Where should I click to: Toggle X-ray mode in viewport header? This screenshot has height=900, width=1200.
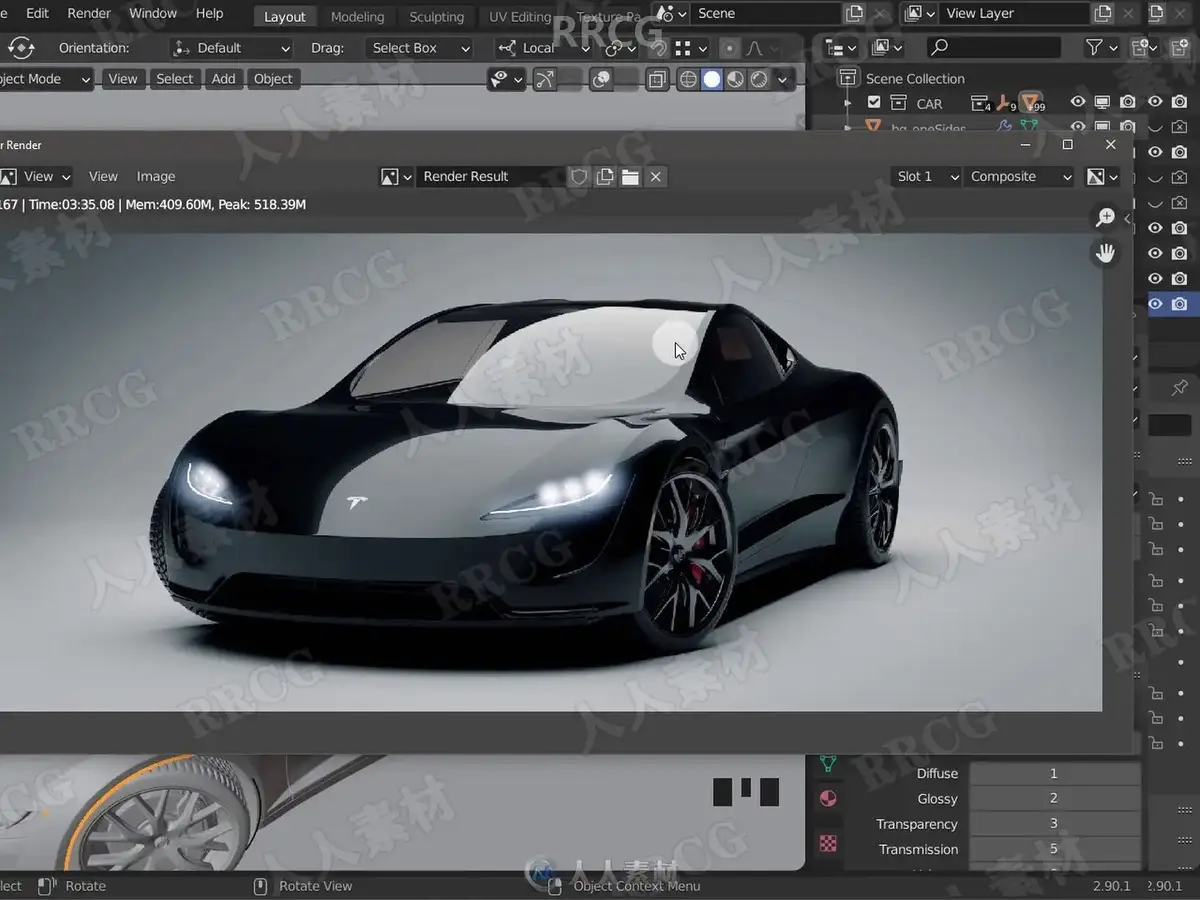tap(657, 80)
